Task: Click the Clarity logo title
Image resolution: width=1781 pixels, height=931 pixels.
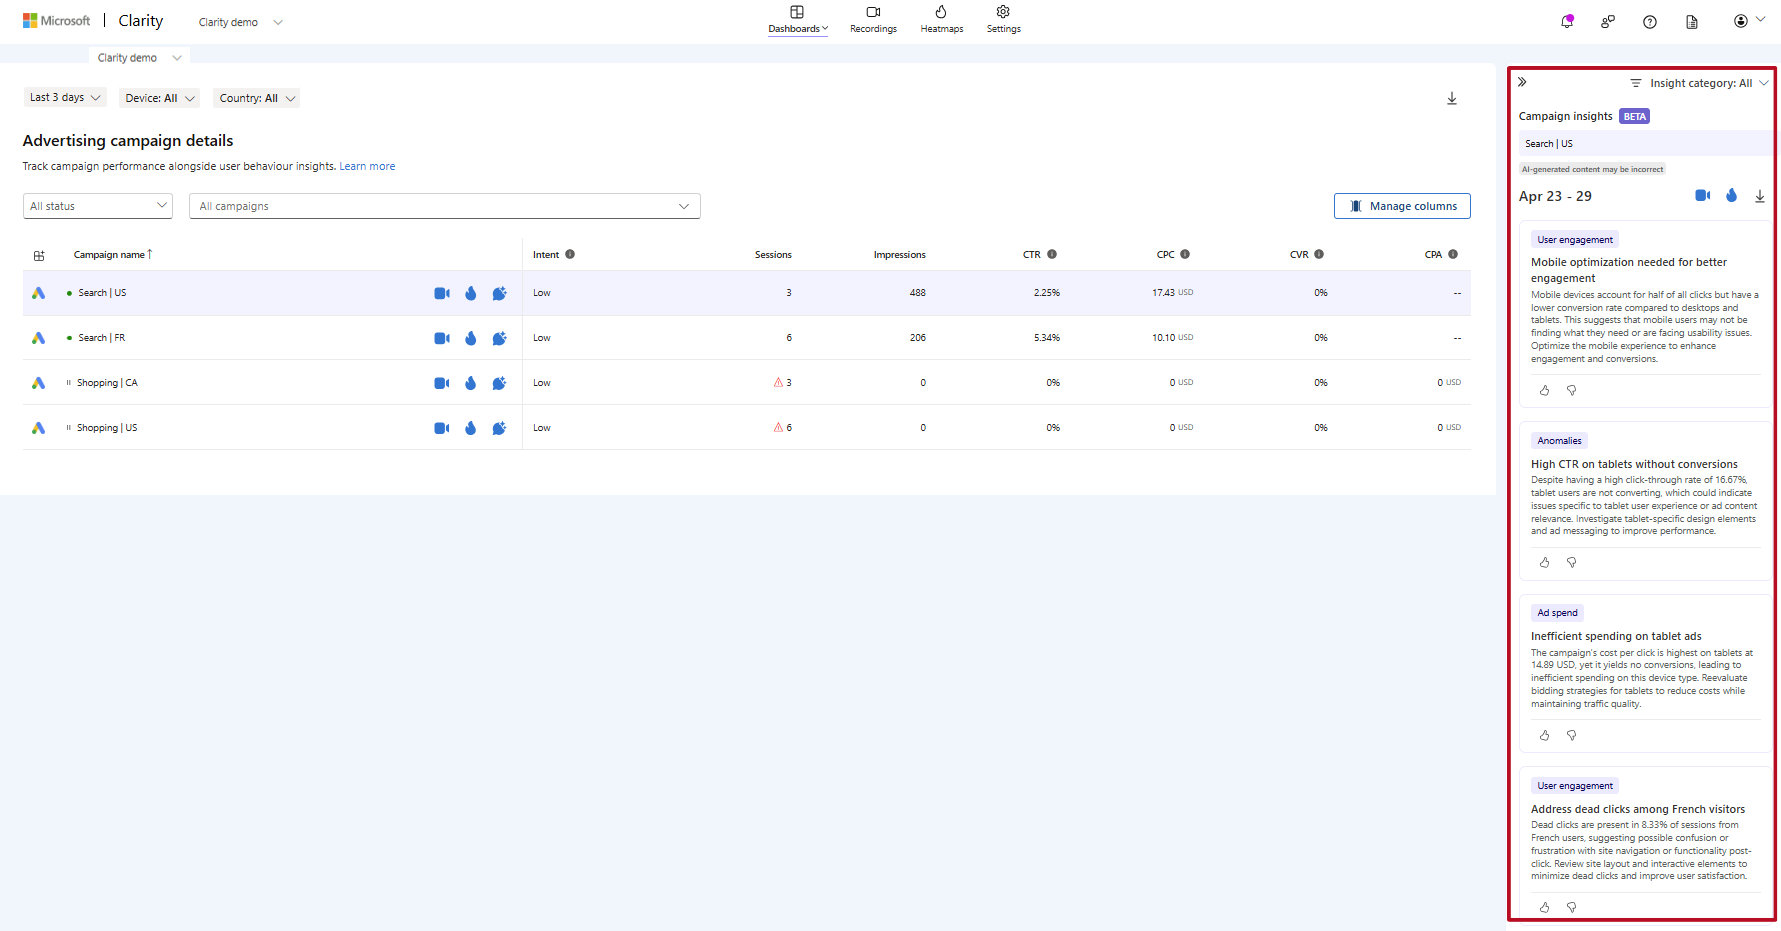Action: tap(140, 20)
